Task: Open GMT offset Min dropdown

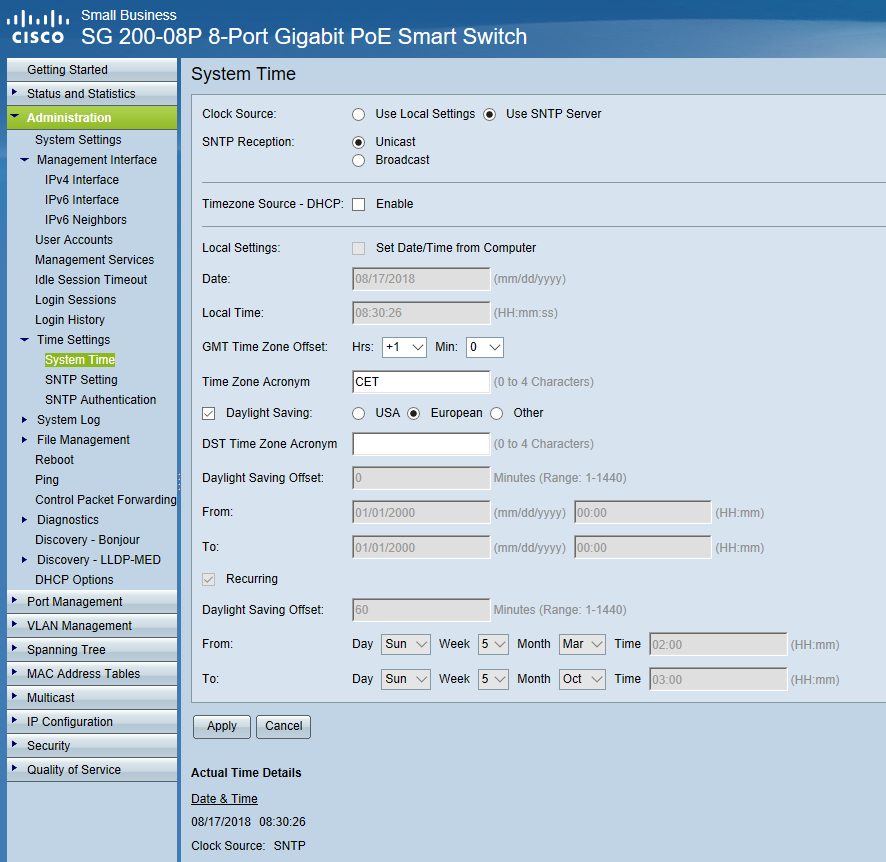Action: (485, 347)
